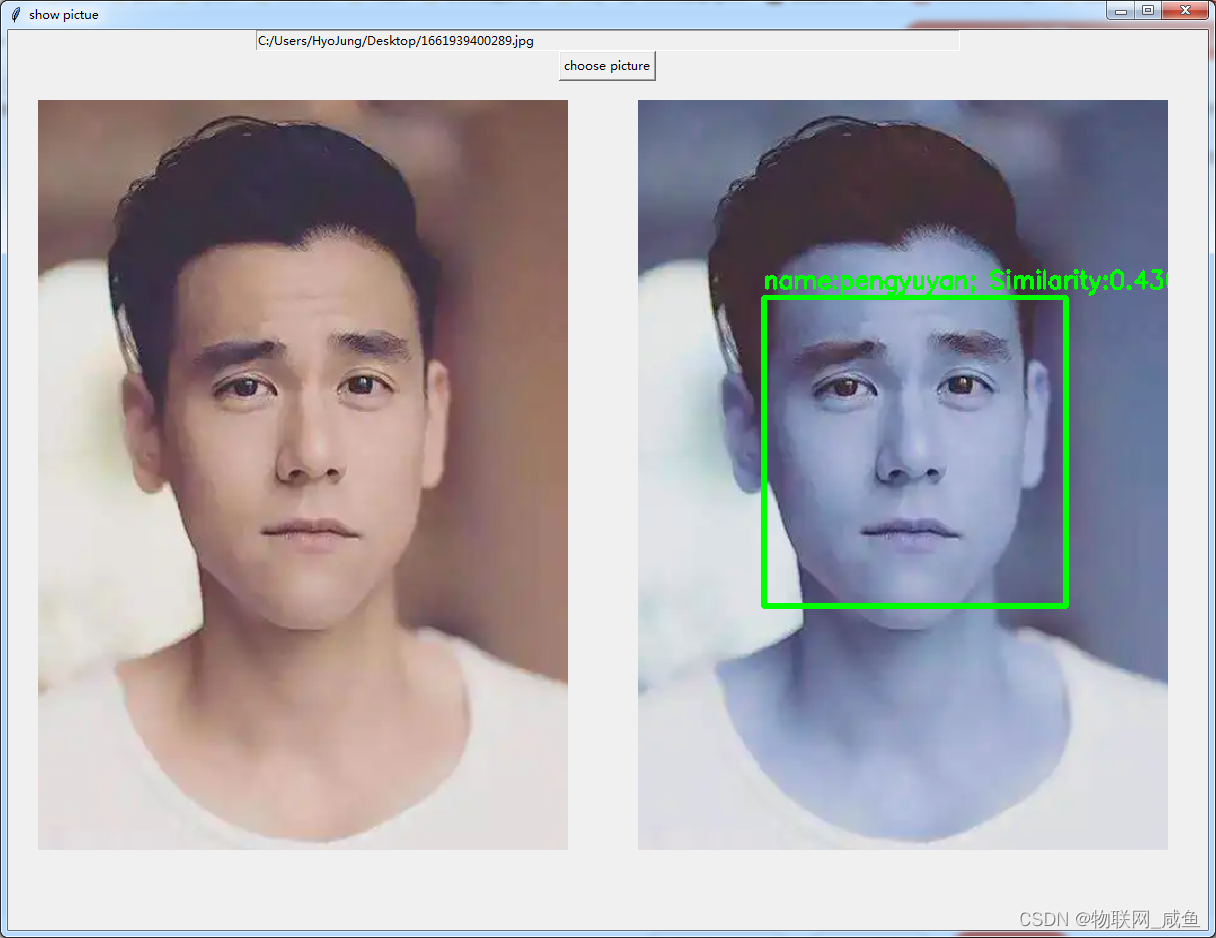This screenshot has width=1216, height=938.
Task: Click the choose picture button
Action: (x=607, y=66)
